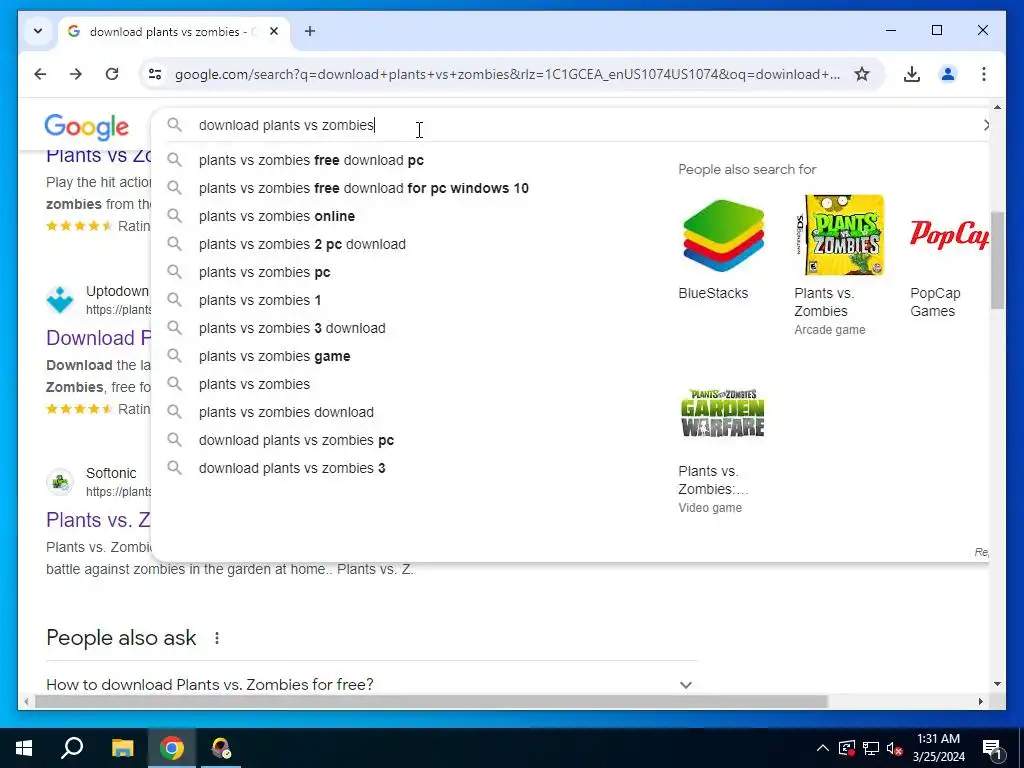
Task: Open a new tab with the plus button
Action: tap(310, 31)
